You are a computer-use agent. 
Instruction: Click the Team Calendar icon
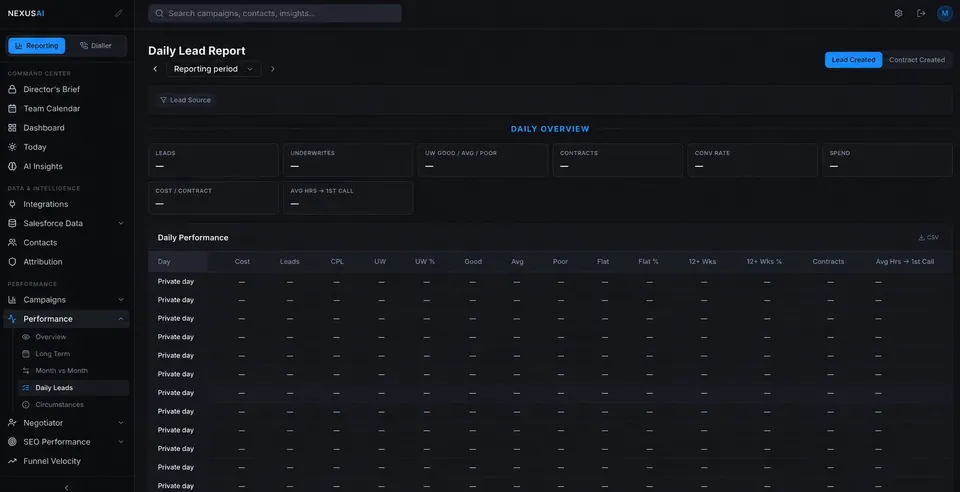point(12,108)
